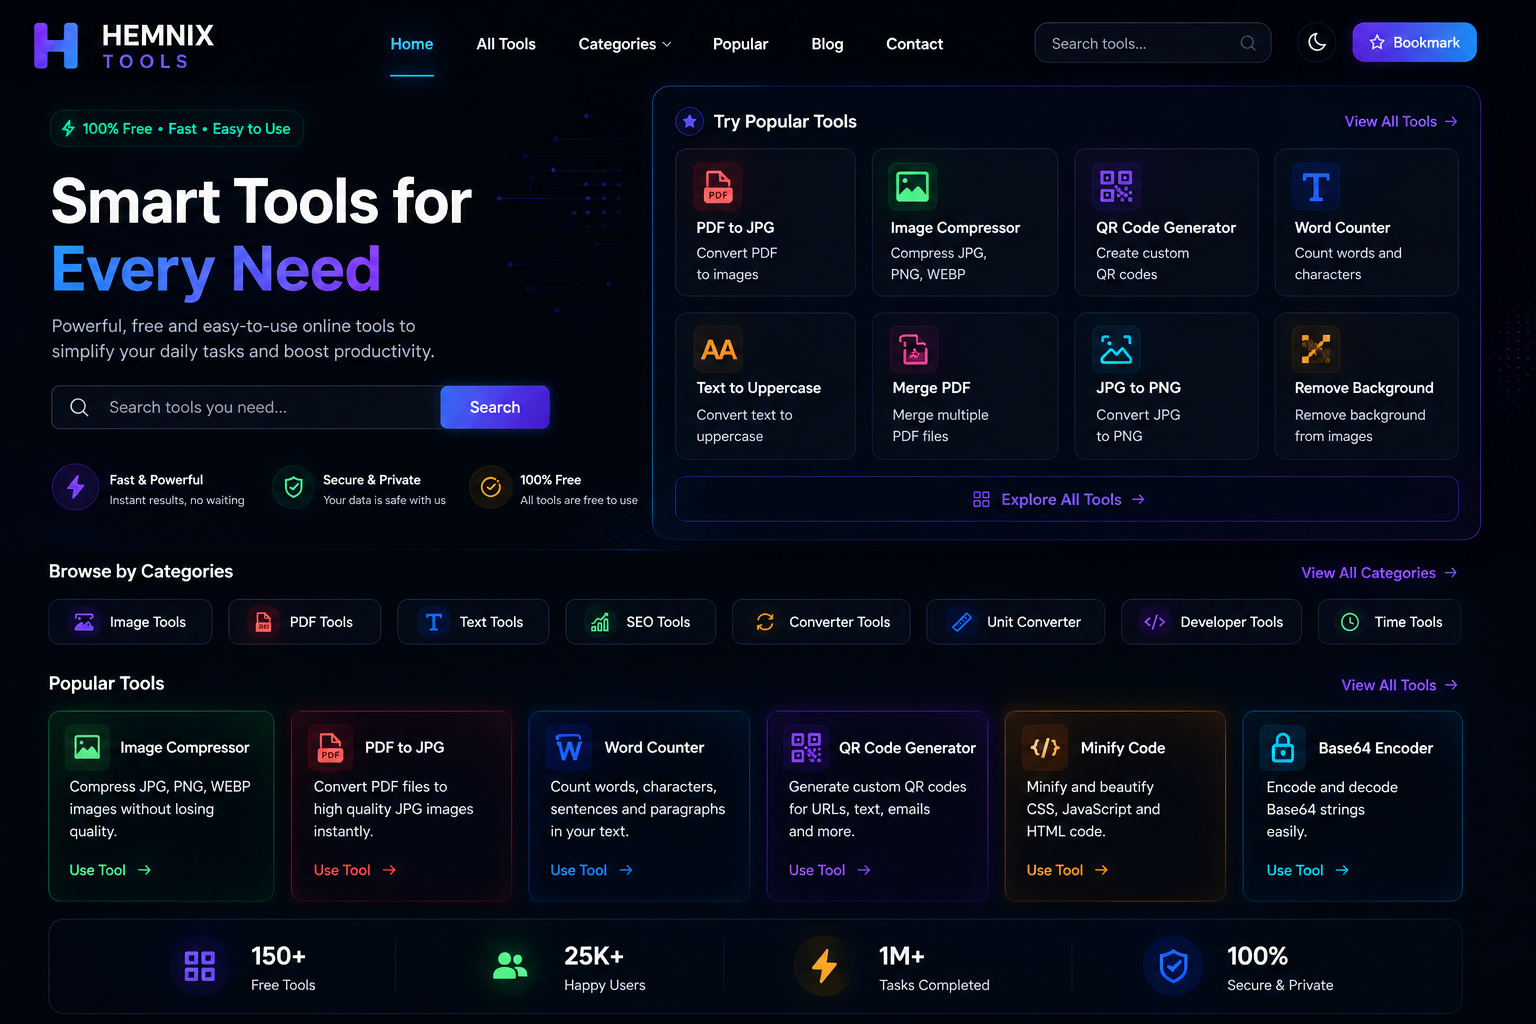Click the star icon beside Try Popular Tools
The width and height of the screenshot is (1536, 1024).
(689, 121)
